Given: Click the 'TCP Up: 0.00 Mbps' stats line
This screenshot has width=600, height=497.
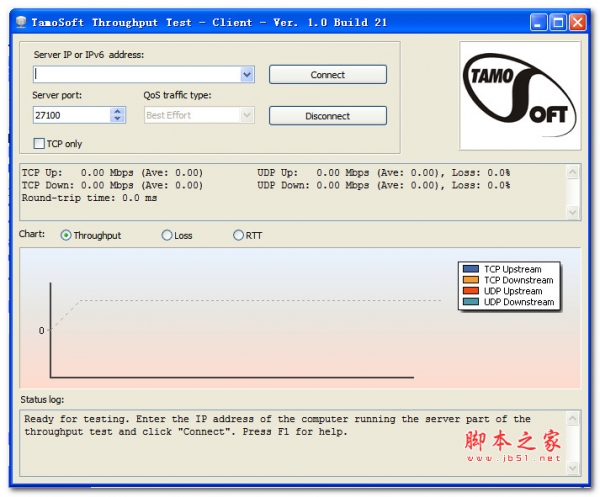Looking at the screenshot, I should pyautogui.click(x=112, y=173).
